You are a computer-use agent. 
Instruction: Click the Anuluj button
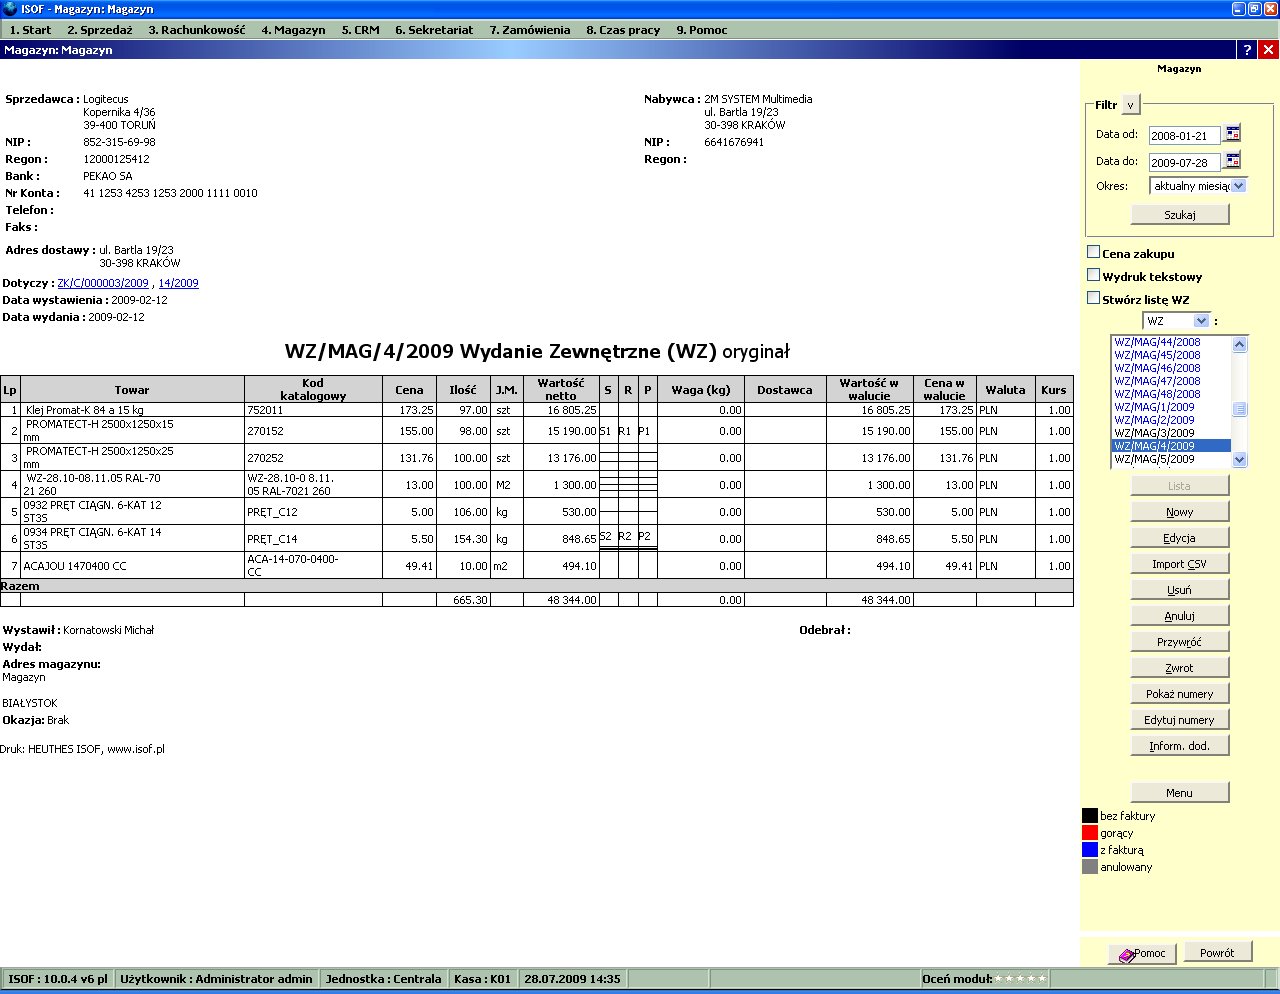(1180, 616)
